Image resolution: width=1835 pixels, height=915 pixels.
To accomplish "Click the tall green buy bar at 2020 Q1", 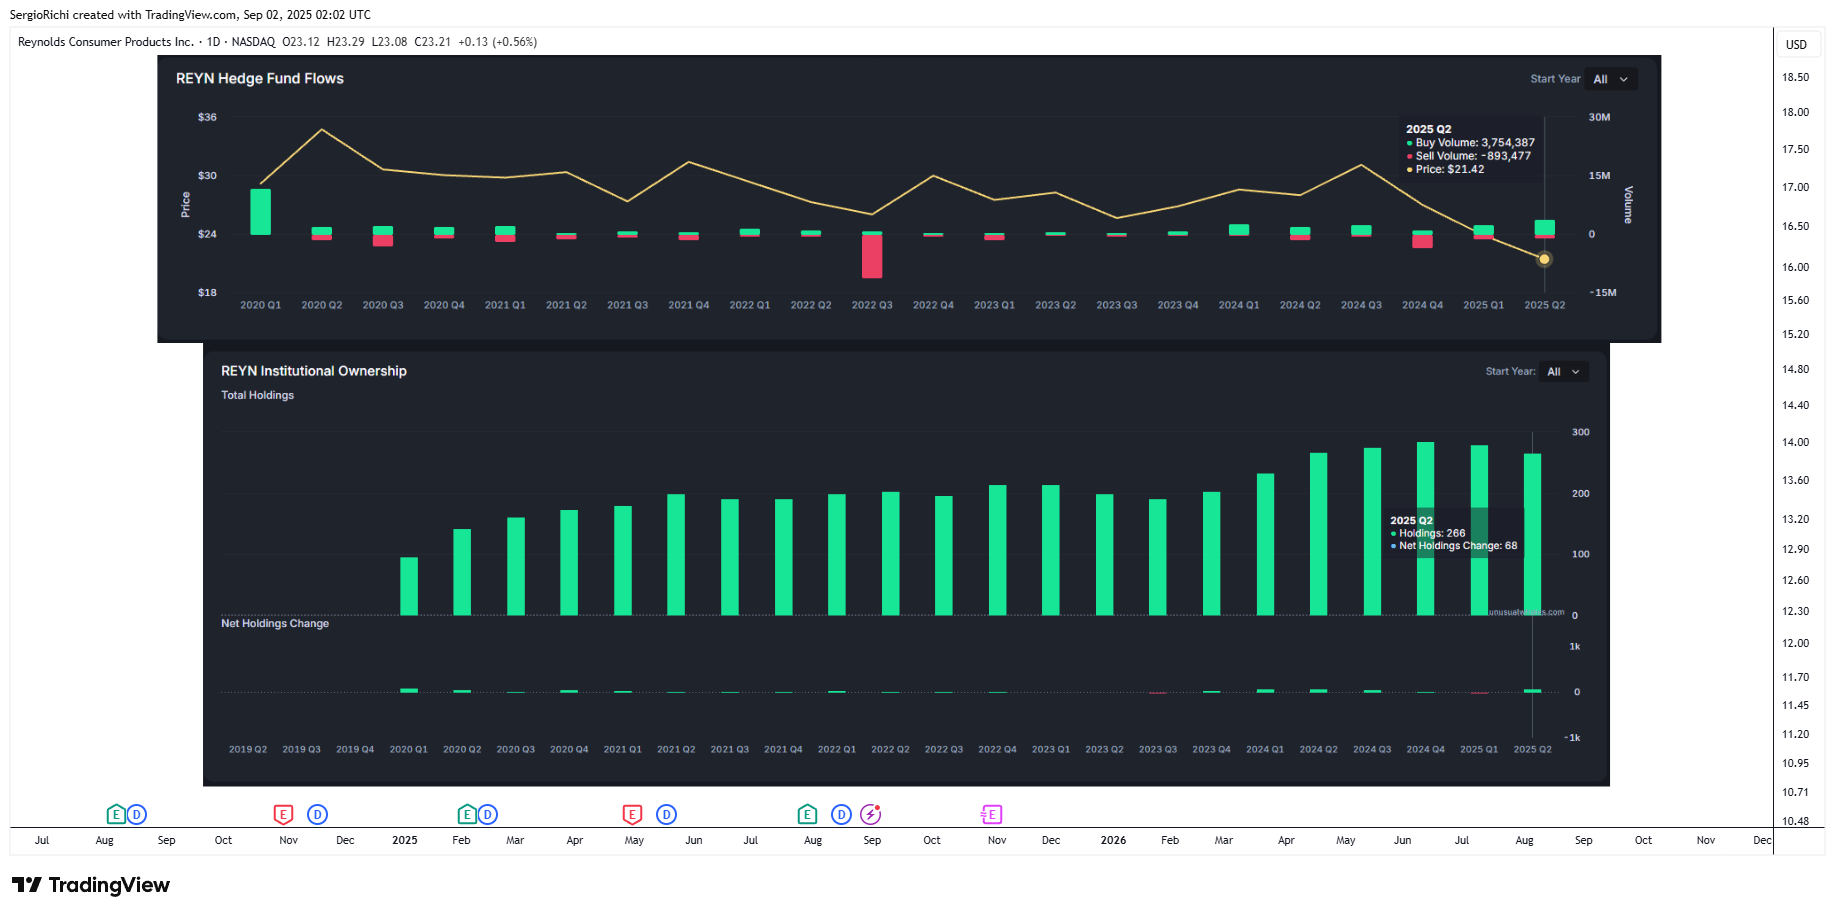I will 260,212.
